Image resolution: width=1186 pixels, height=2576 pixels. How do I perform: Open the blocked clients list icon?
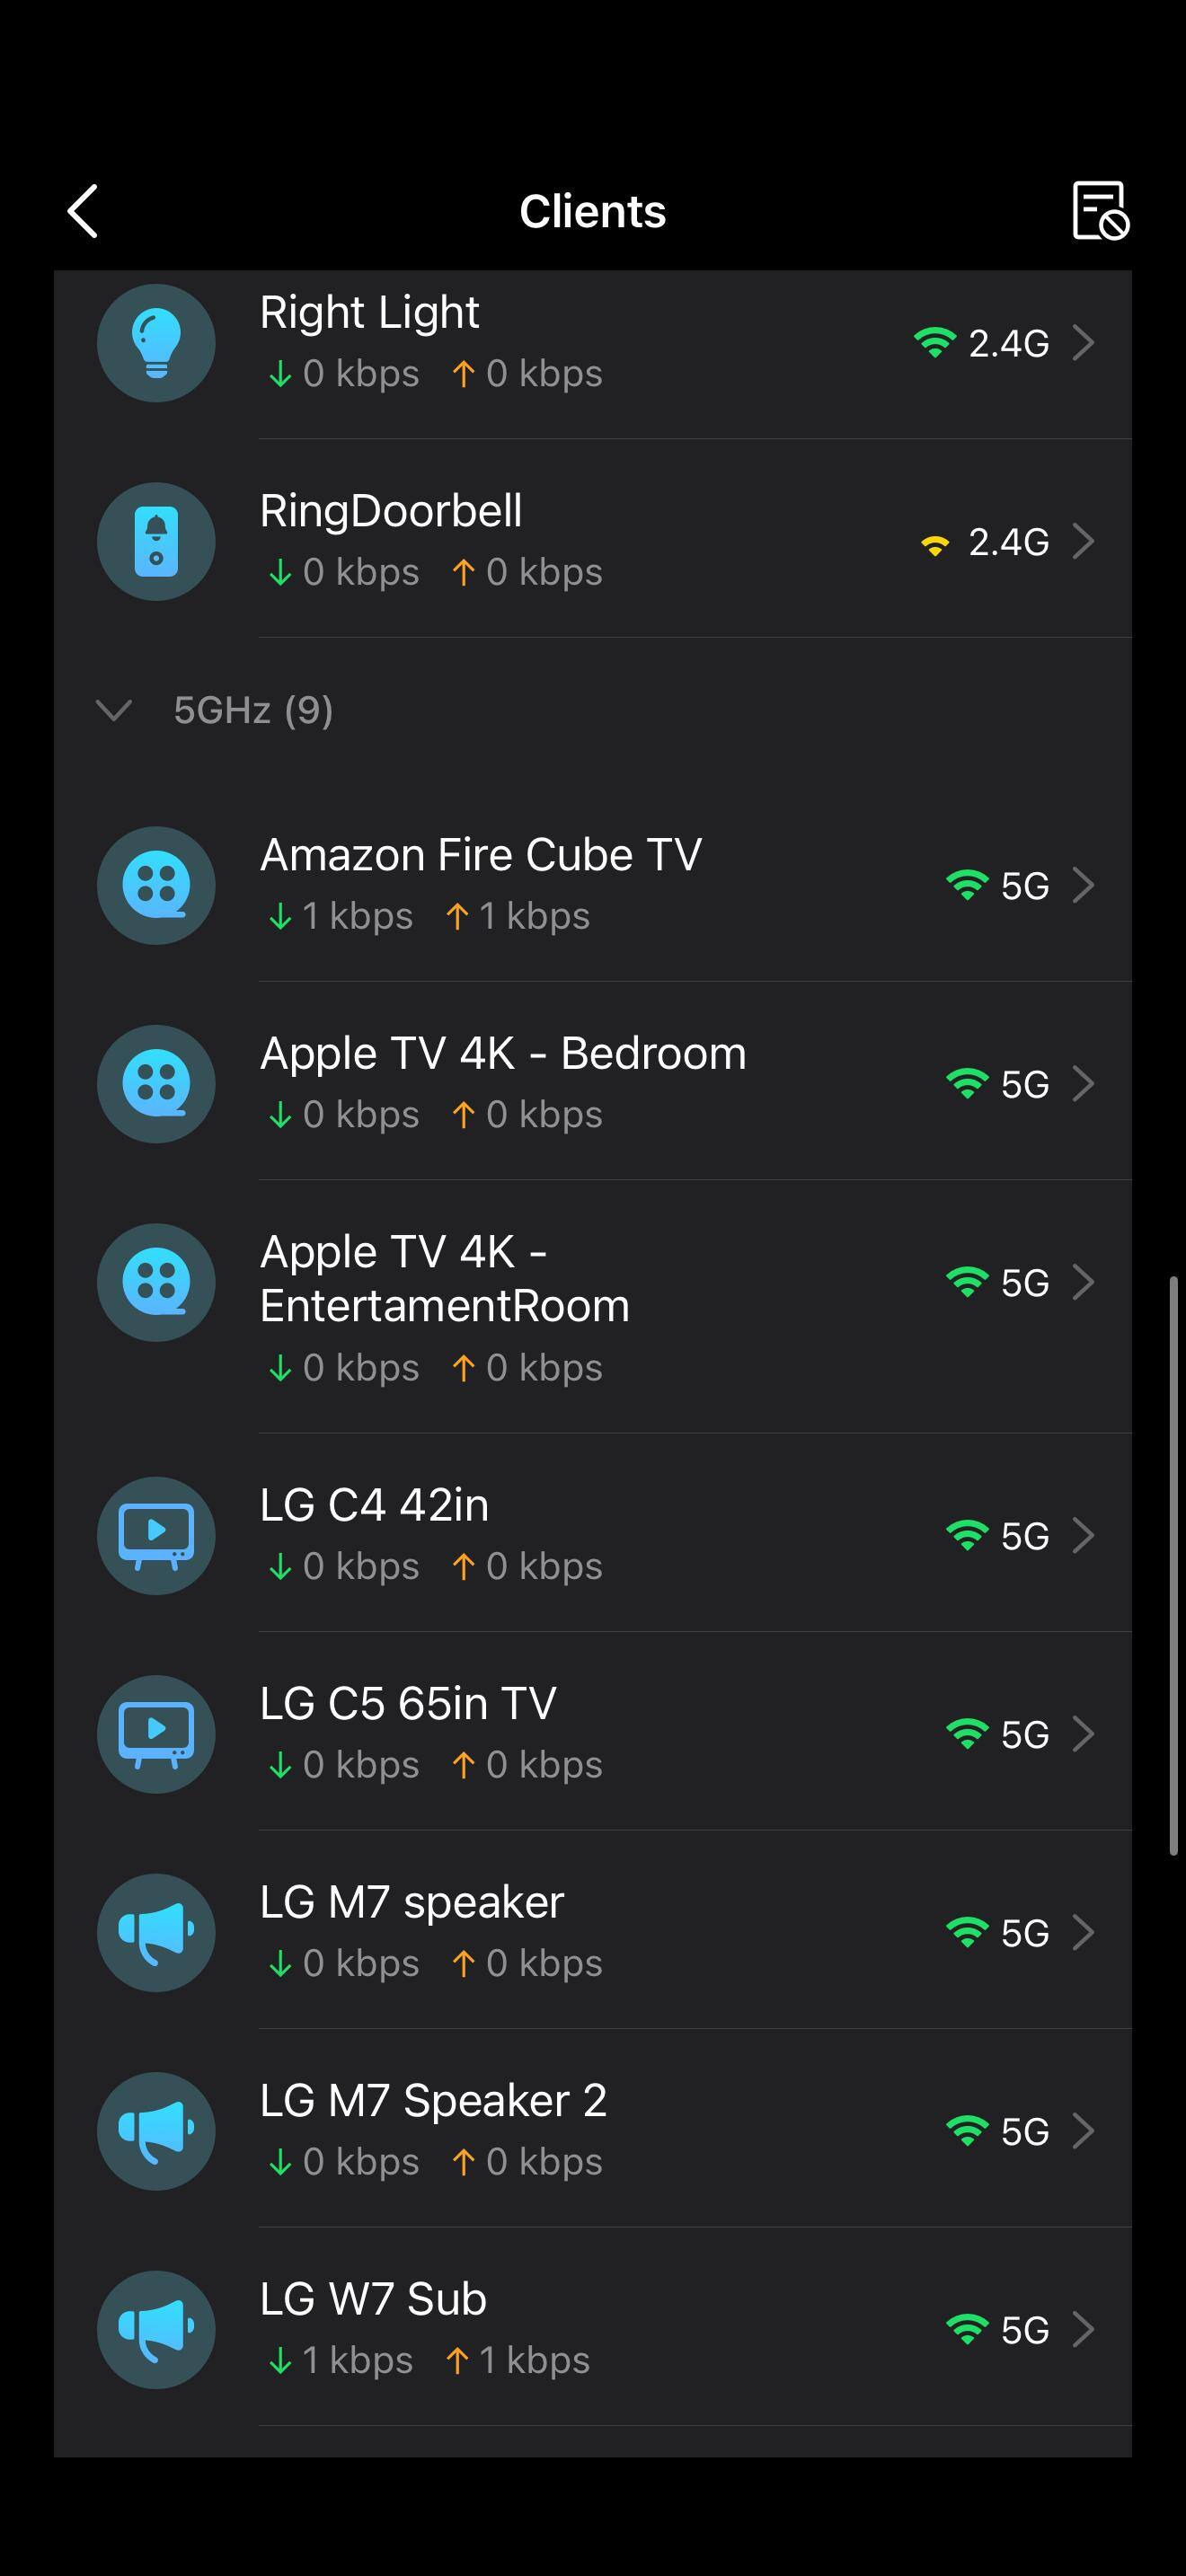1099,210
